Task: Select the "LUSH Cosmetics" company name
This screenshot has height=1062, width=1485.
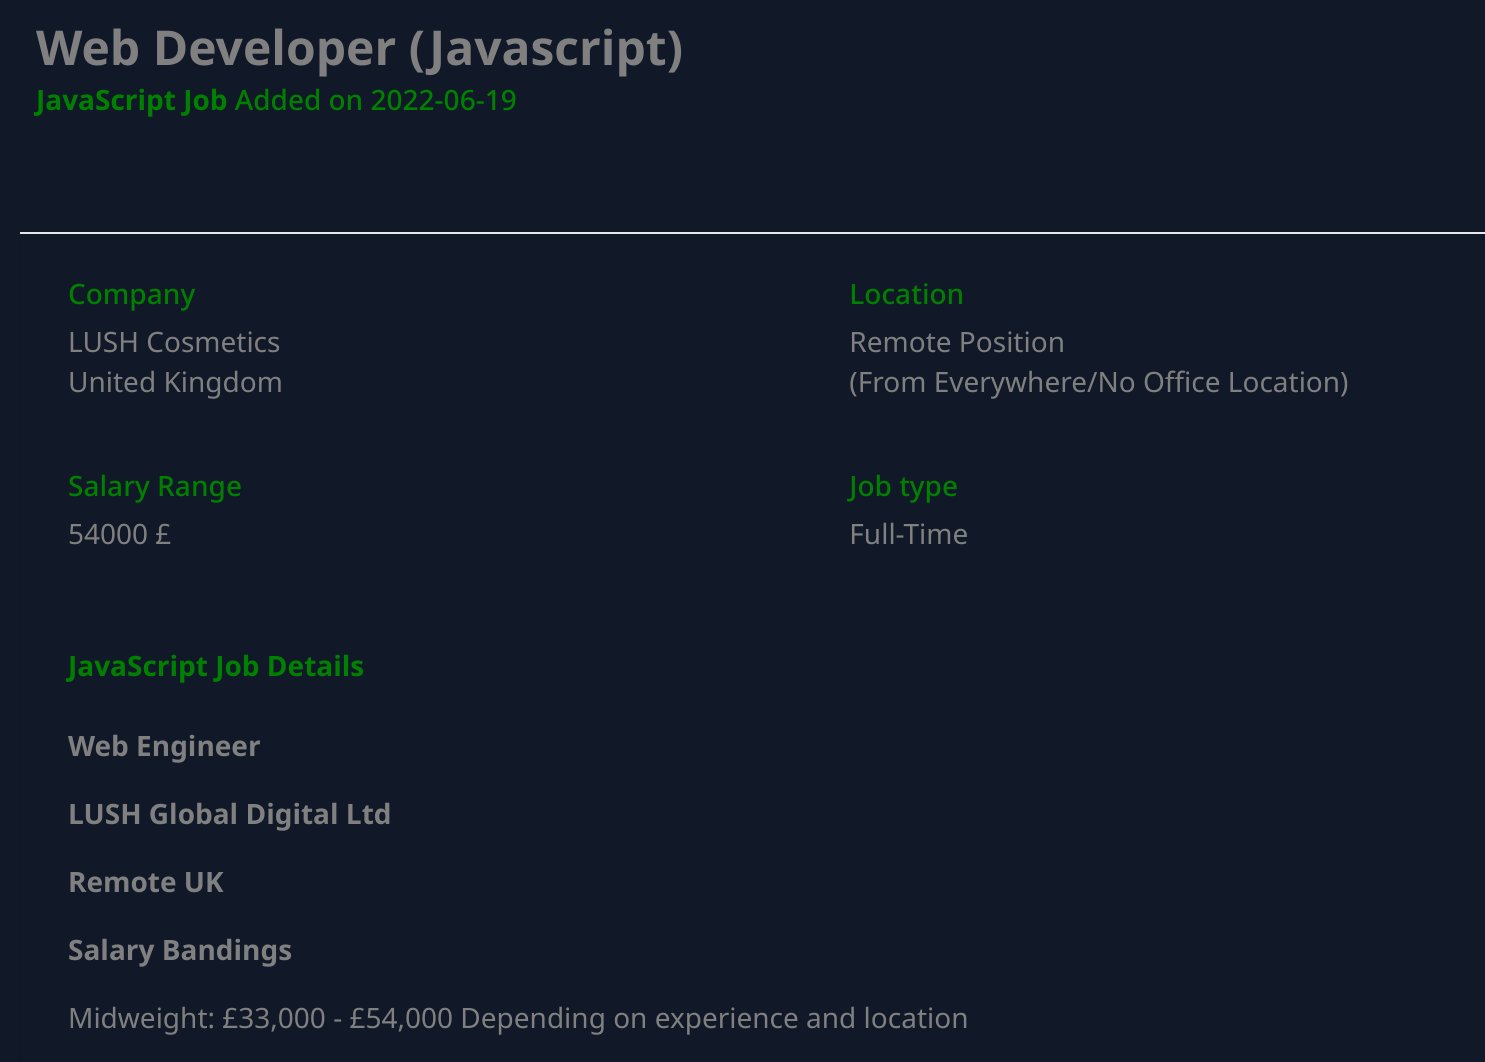Action: [x=174, y=342]
